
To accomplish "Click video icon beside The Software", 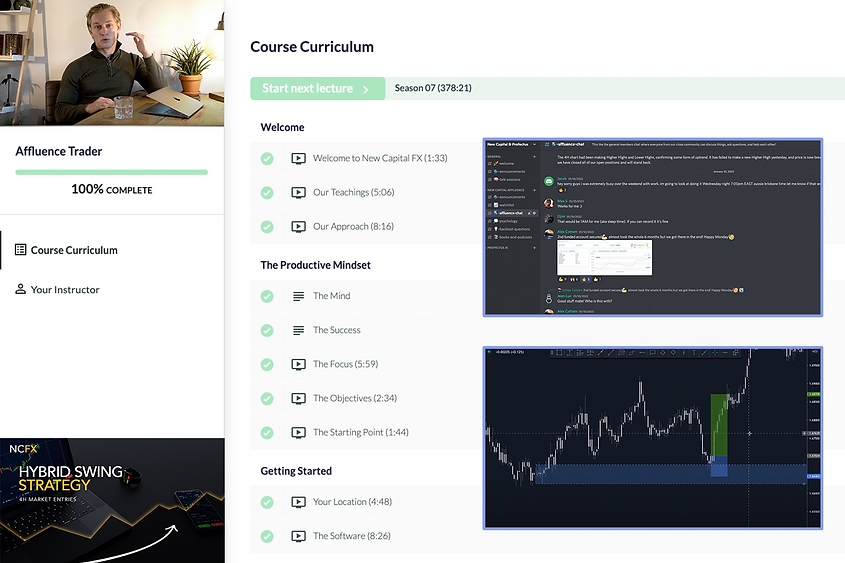I will 299,536.
